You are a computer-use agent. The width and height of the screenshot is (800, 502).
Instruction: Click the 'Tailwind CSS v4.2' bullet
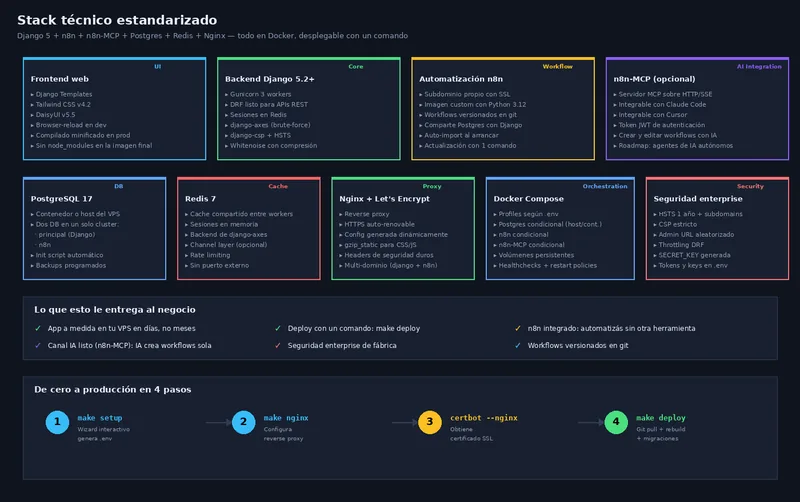tap(61, 105)
